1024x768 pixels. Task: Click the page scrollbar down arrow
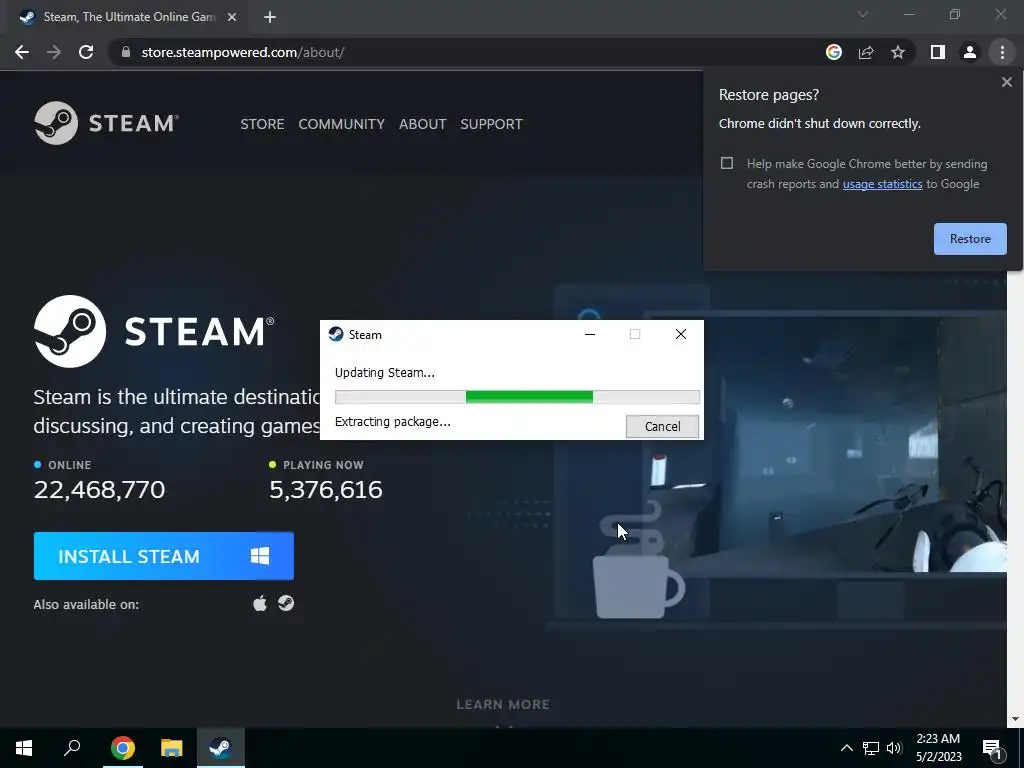point(1015,720)
